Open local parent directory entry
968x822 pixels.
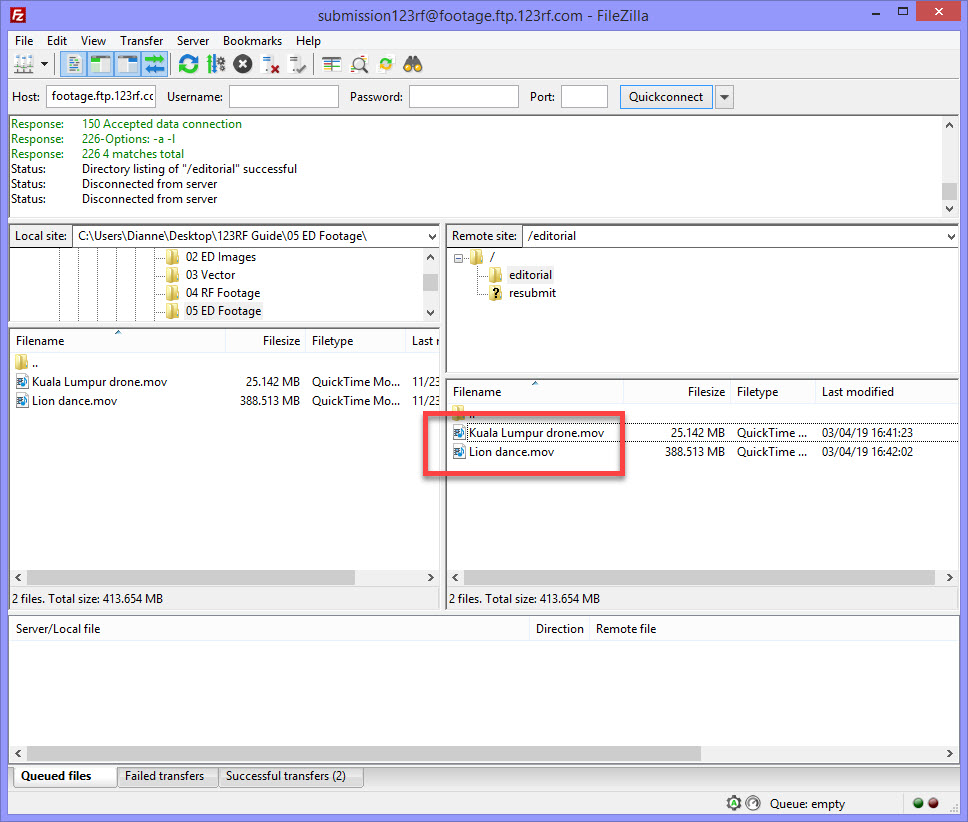(27, 362)
